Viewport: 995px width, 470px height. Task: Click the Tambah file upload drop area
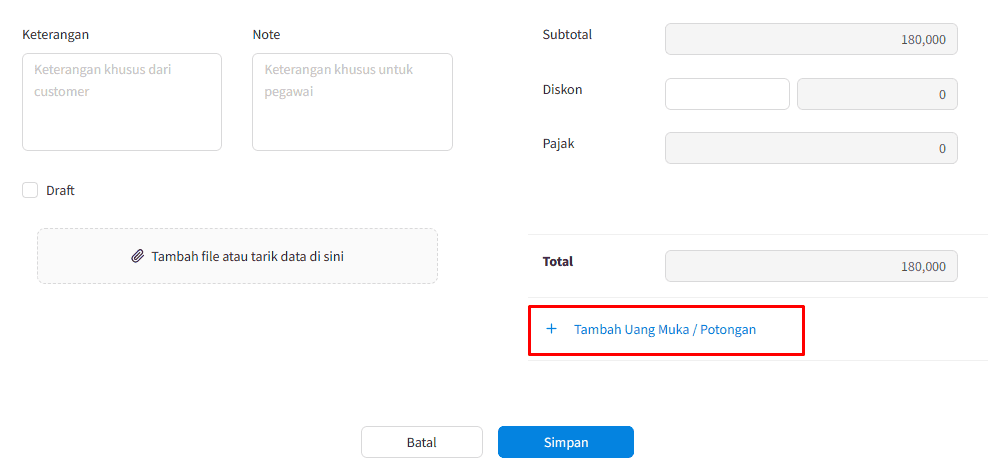pos(237,256)
